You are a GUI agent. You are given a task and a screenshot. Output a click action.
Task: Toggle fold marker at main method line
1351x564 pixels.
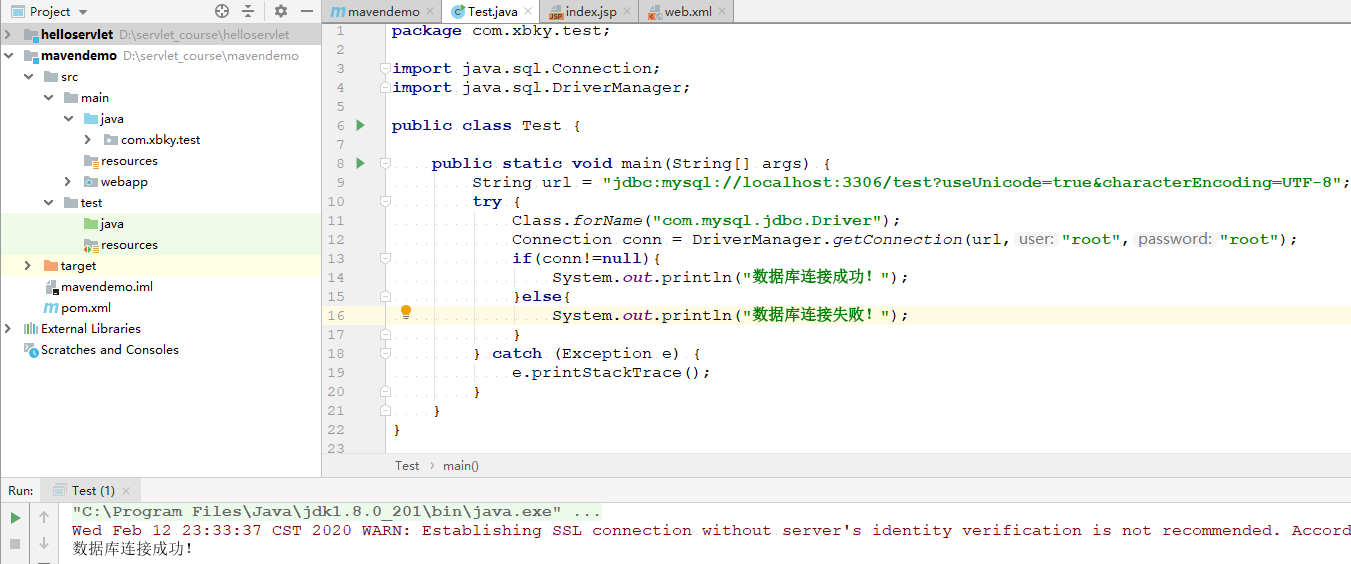(x=385, y=164)
